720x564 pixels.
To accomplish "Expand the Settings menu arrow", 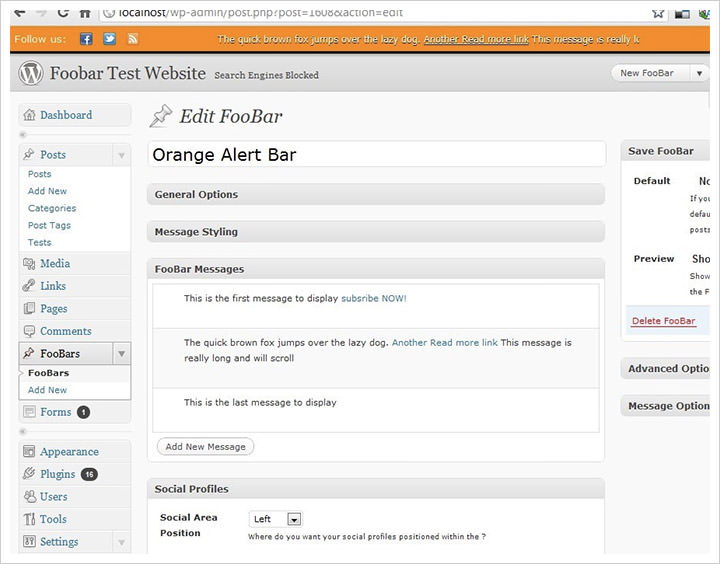I will pos(122,542).
